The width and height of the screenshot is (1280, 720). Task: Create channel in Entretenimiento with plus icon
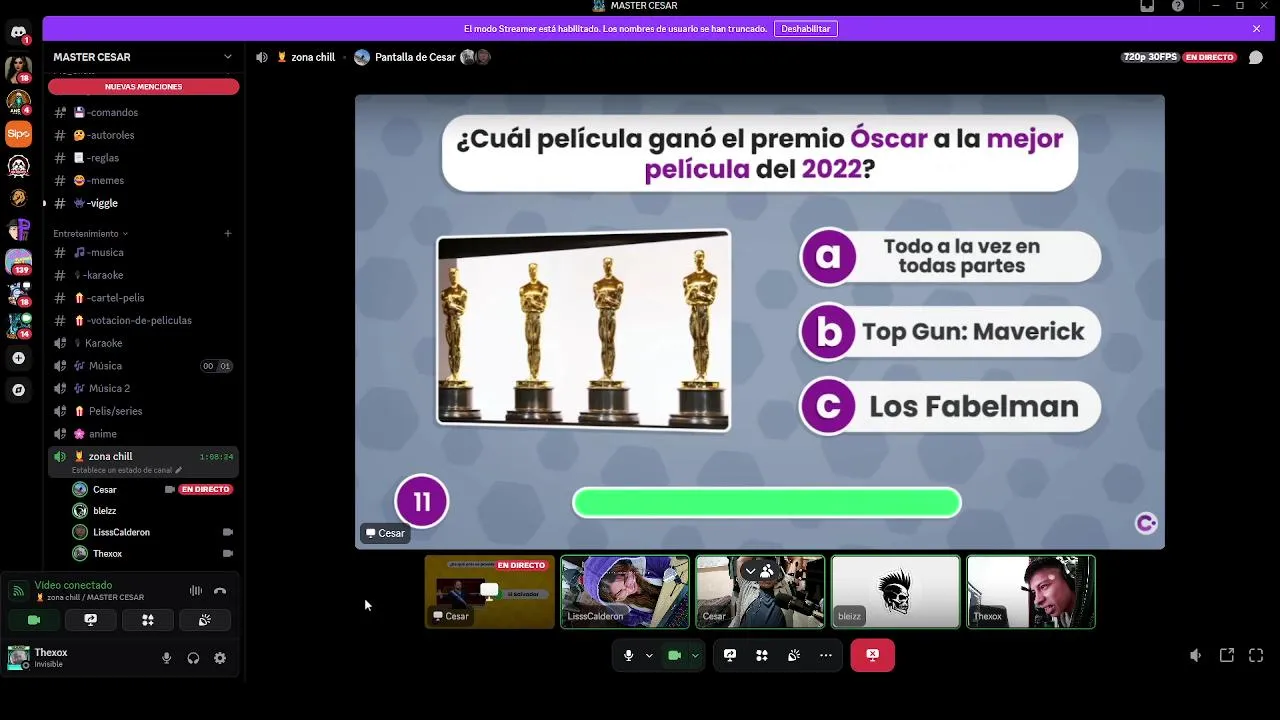pos(227,234)
